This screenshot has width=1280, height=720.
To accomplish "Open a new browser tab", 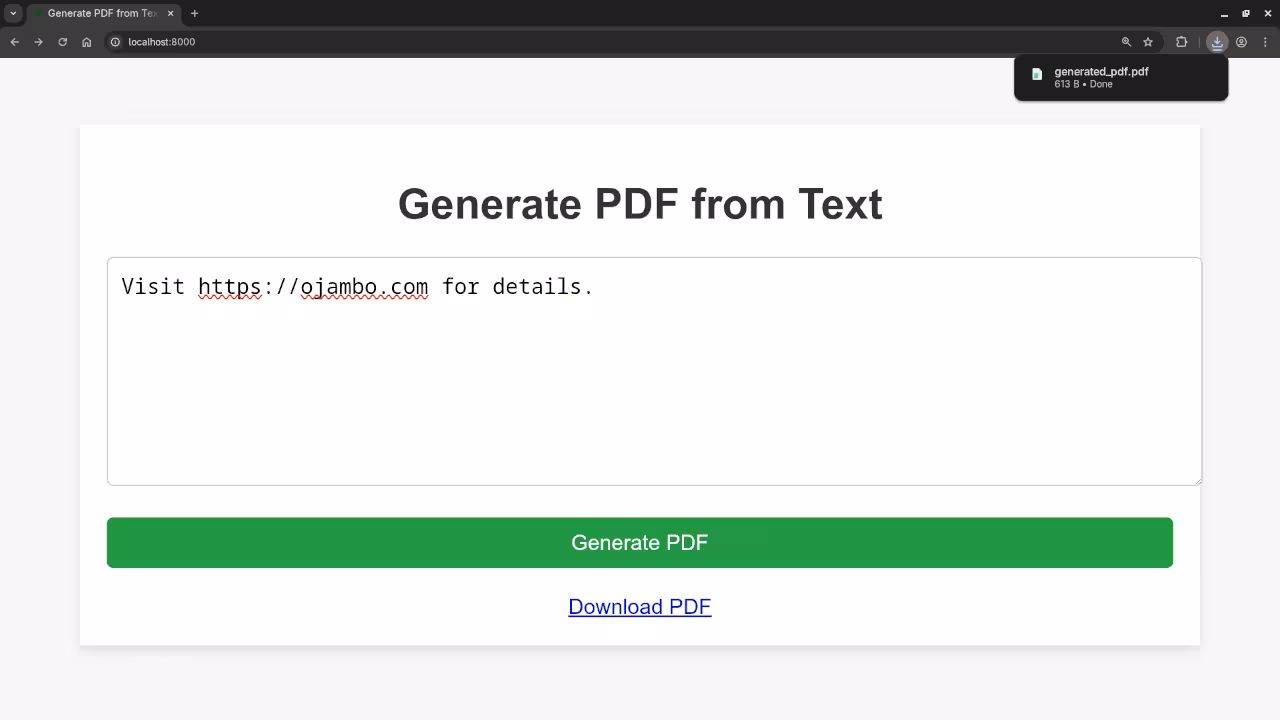I will 194,13.
